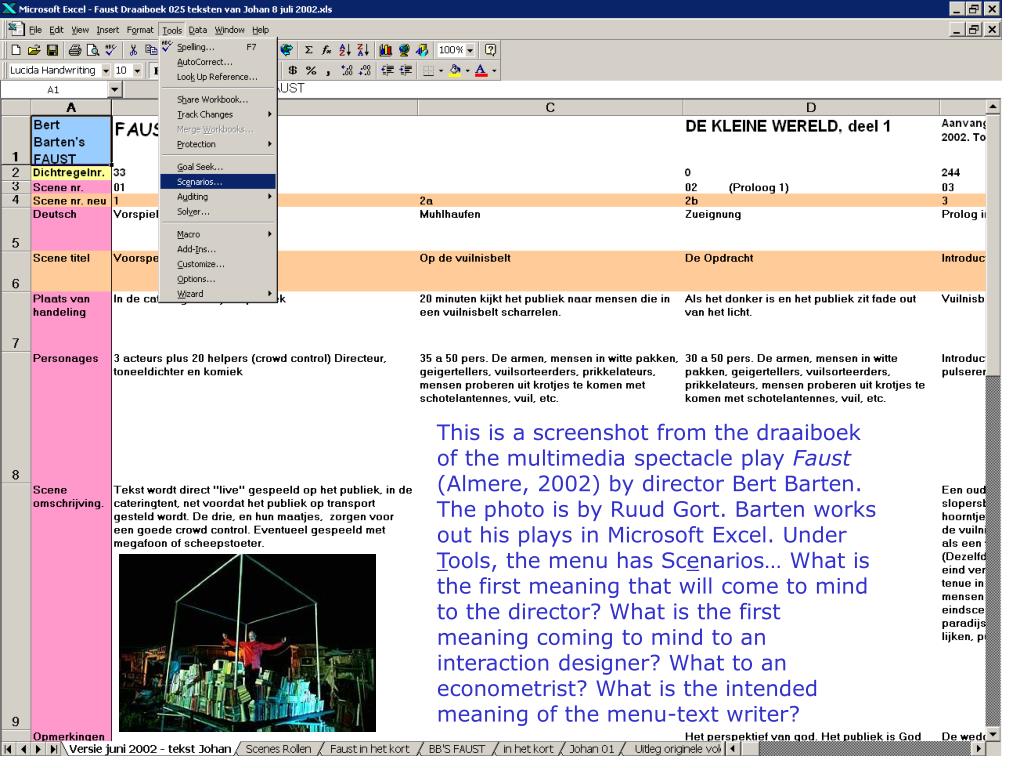
Task: Open Add-Ins... dialog entry
Action: point(217,249)
